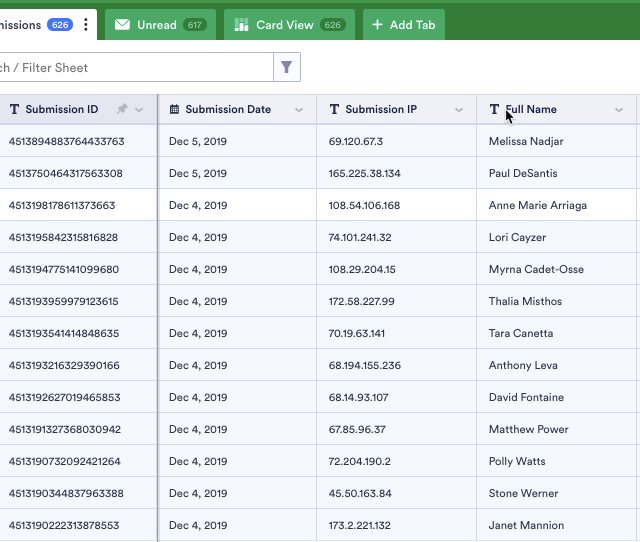Click submission ID 4513894883764433763
This screenshot has width=640, height=542.
(67, 141)
